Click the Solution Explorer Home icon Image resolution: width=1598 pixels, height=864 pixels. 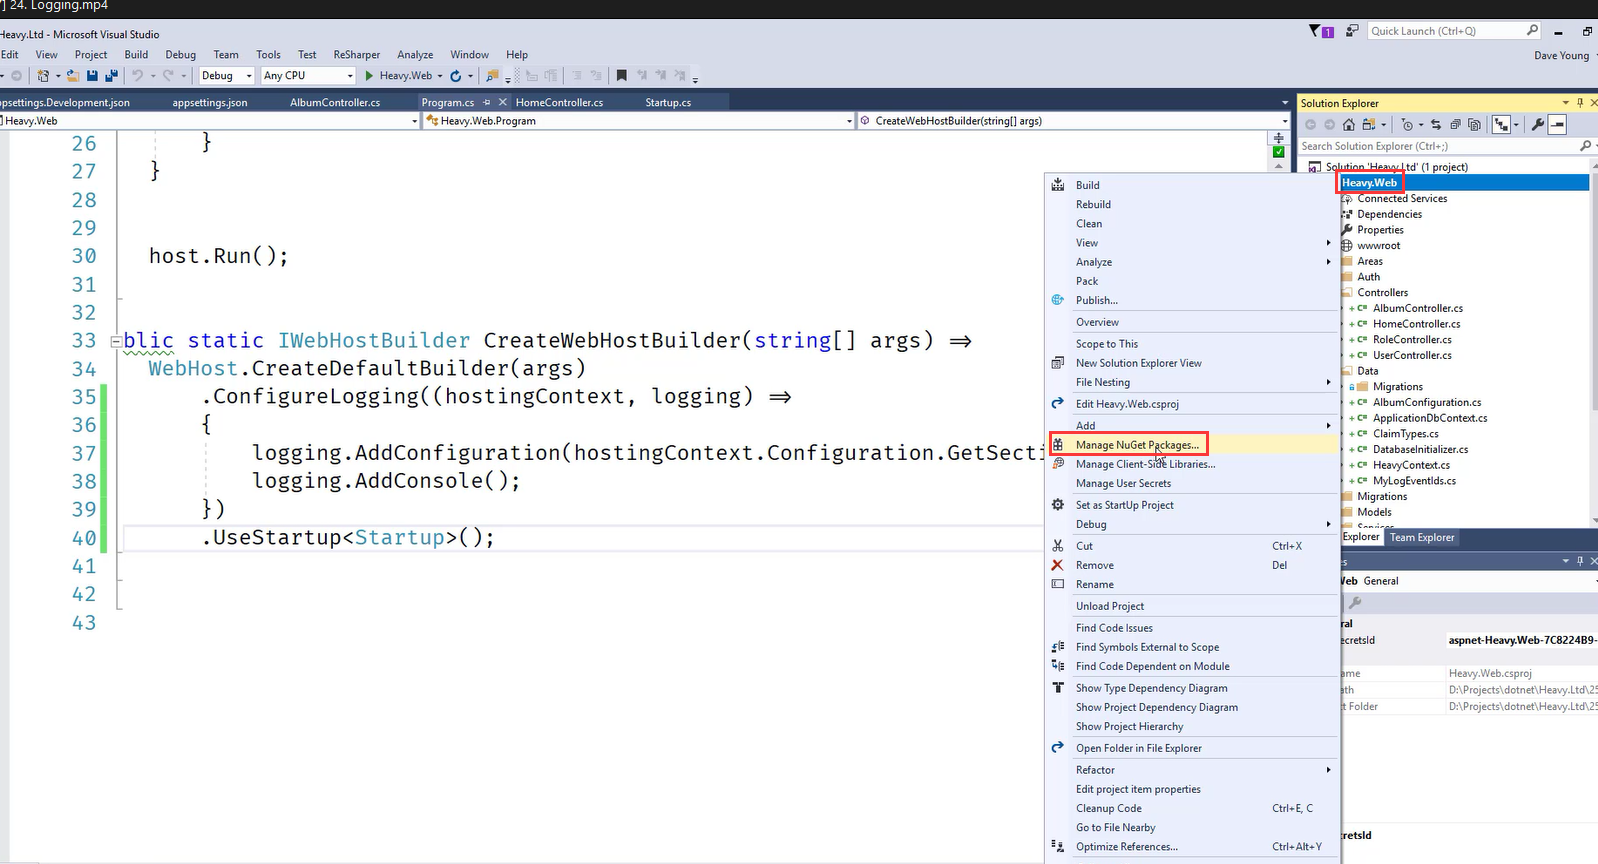pyautogui.click(x=1349, y=125)
